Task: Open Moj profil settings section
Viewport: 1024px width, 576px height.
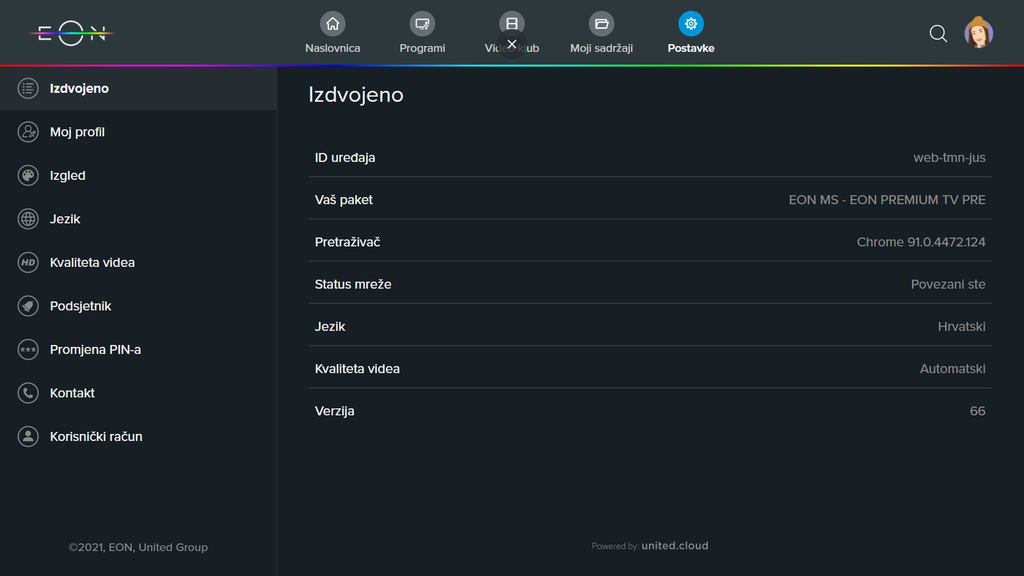Action: pyautogui.click(x=77, y=132)
